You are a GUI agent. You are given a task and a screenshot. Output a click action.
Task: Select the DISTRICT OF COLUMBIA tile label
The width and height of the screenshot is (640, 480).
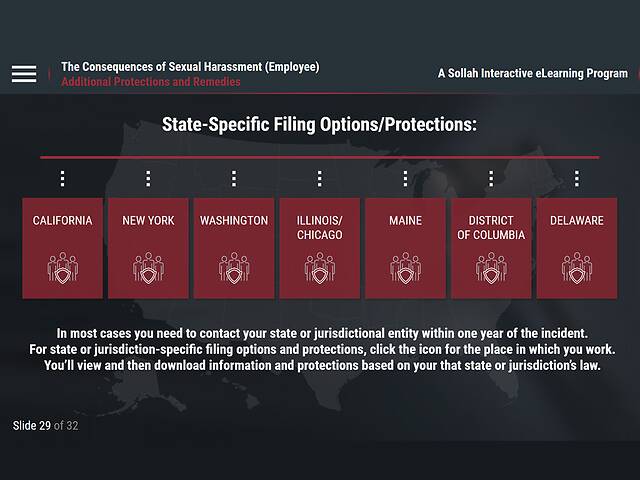pyautogui.click(x=491, y=227)
